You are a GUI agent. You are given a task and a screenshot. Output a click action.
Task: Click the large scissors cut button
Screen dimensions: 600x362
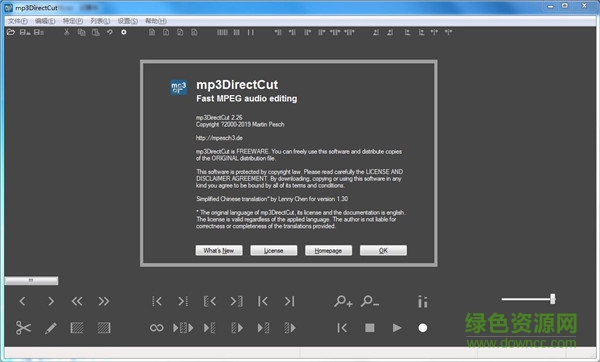23,328
